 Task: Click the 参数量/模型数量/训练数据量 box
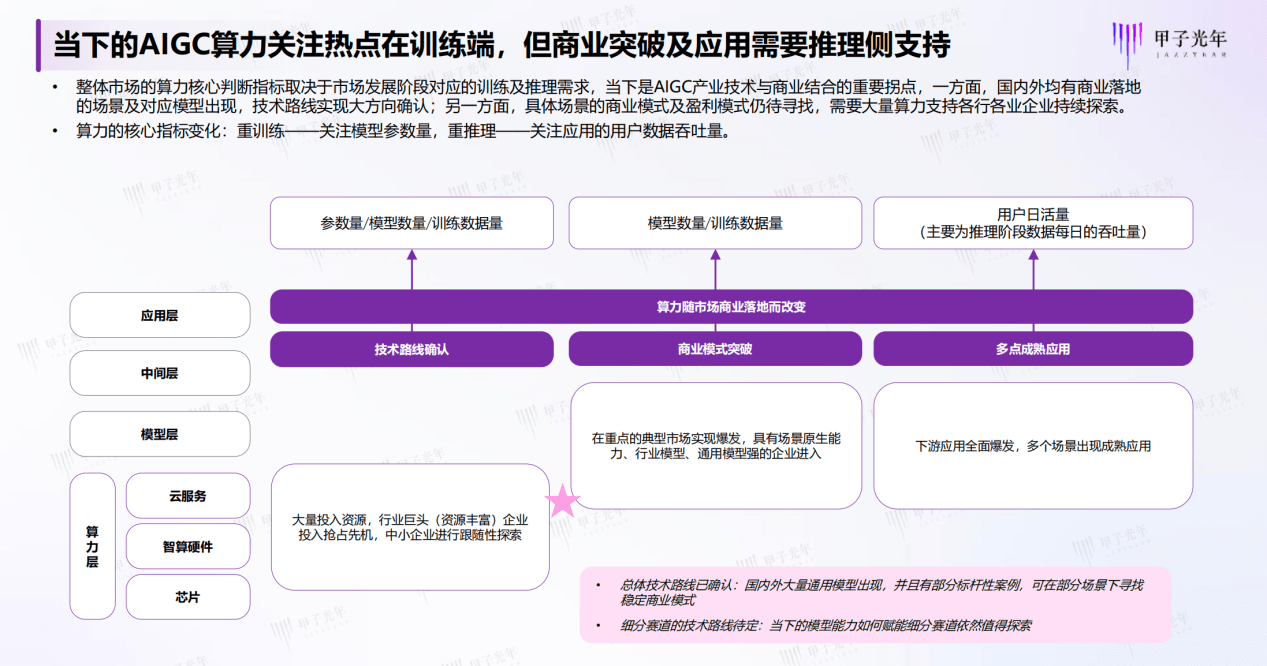click(412, 223)
